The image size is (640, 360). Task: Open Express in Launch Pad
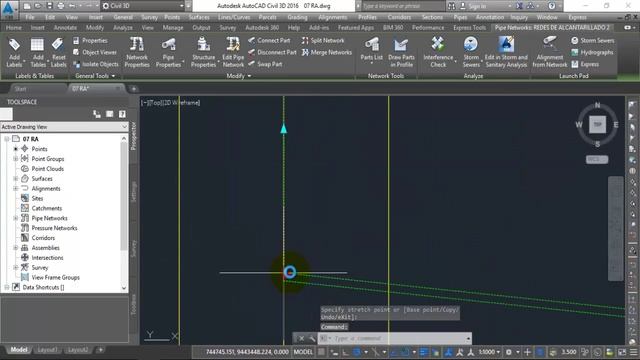click(x=585, y=64)
